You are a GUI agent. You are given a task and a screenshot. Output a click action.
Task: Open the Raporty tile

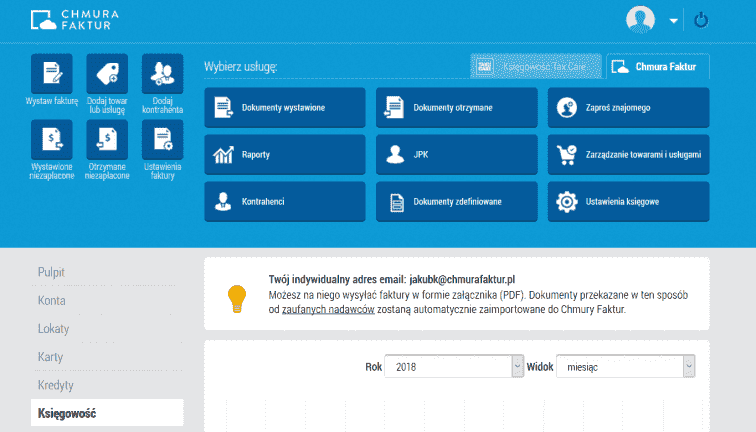[x=285, y=154]
